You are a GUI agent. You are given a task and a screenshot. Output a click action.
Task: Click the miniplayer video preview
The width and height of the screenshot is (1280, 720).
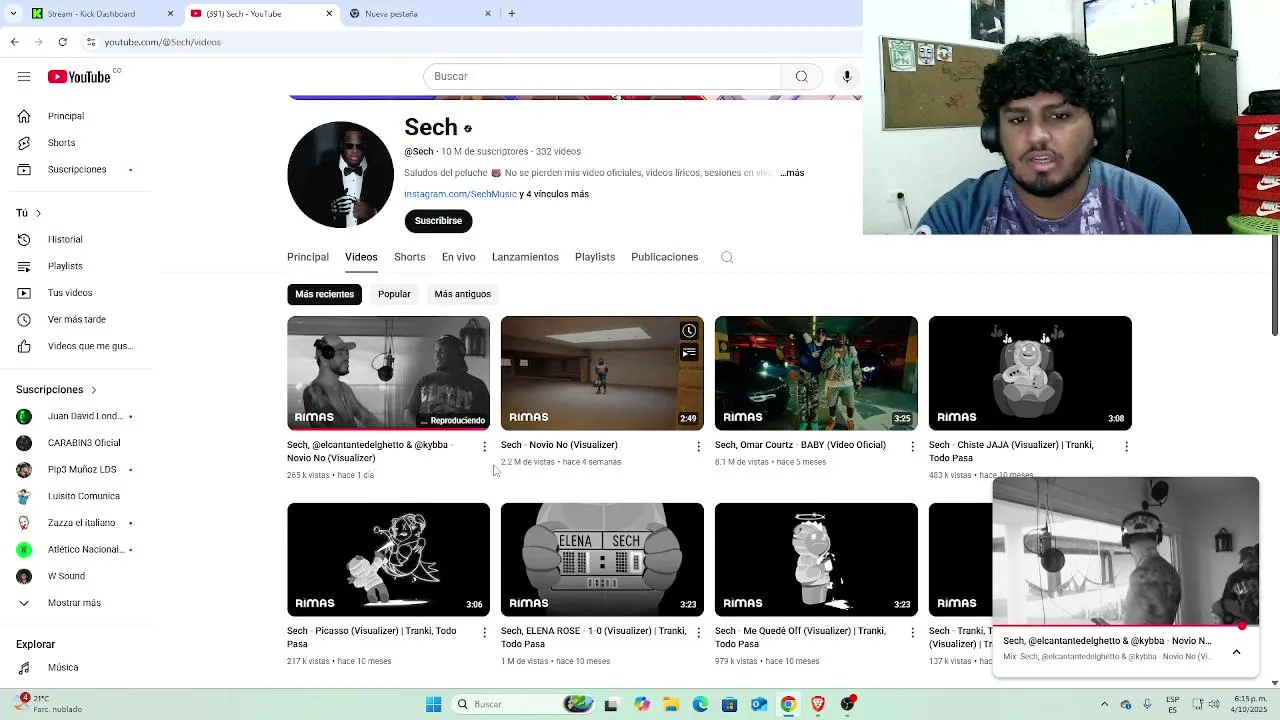pyautogui.click(x=1126, y=551)
